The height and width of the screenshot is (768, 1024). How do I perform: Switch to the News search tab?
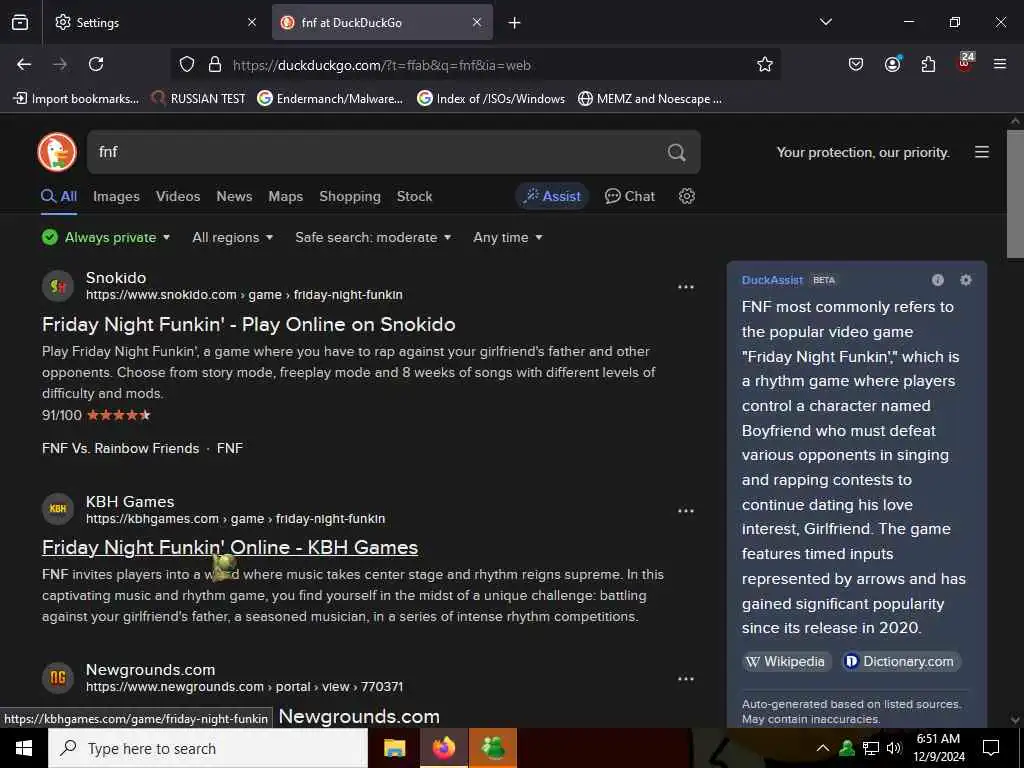[x=234, y=196]
